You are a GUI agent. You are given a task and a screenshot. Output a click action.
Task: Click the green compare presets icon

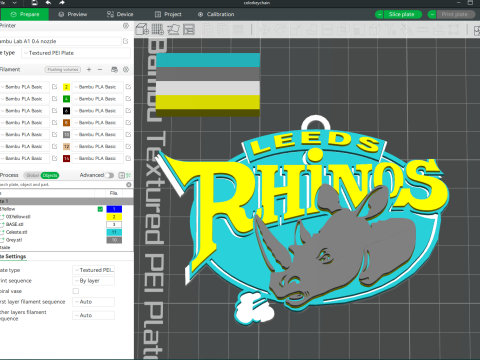(129, 175)
